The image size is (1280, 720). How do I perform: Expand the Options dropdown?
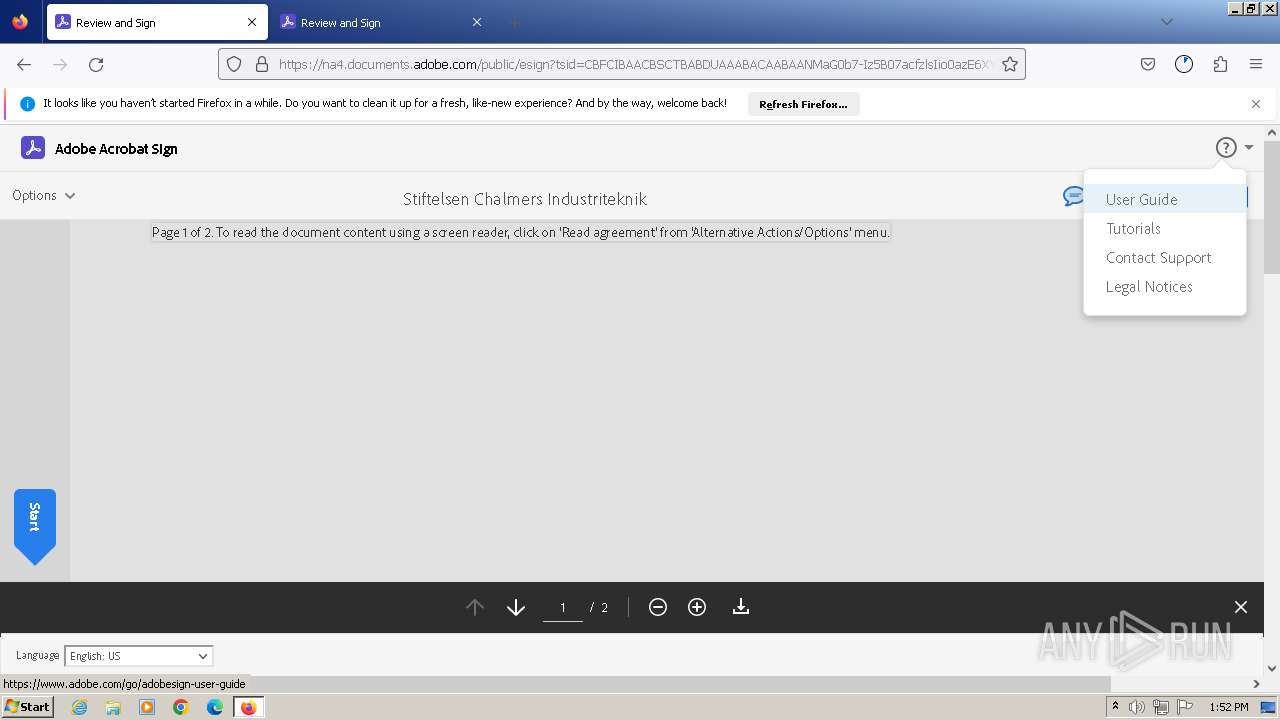pos(44,195)
